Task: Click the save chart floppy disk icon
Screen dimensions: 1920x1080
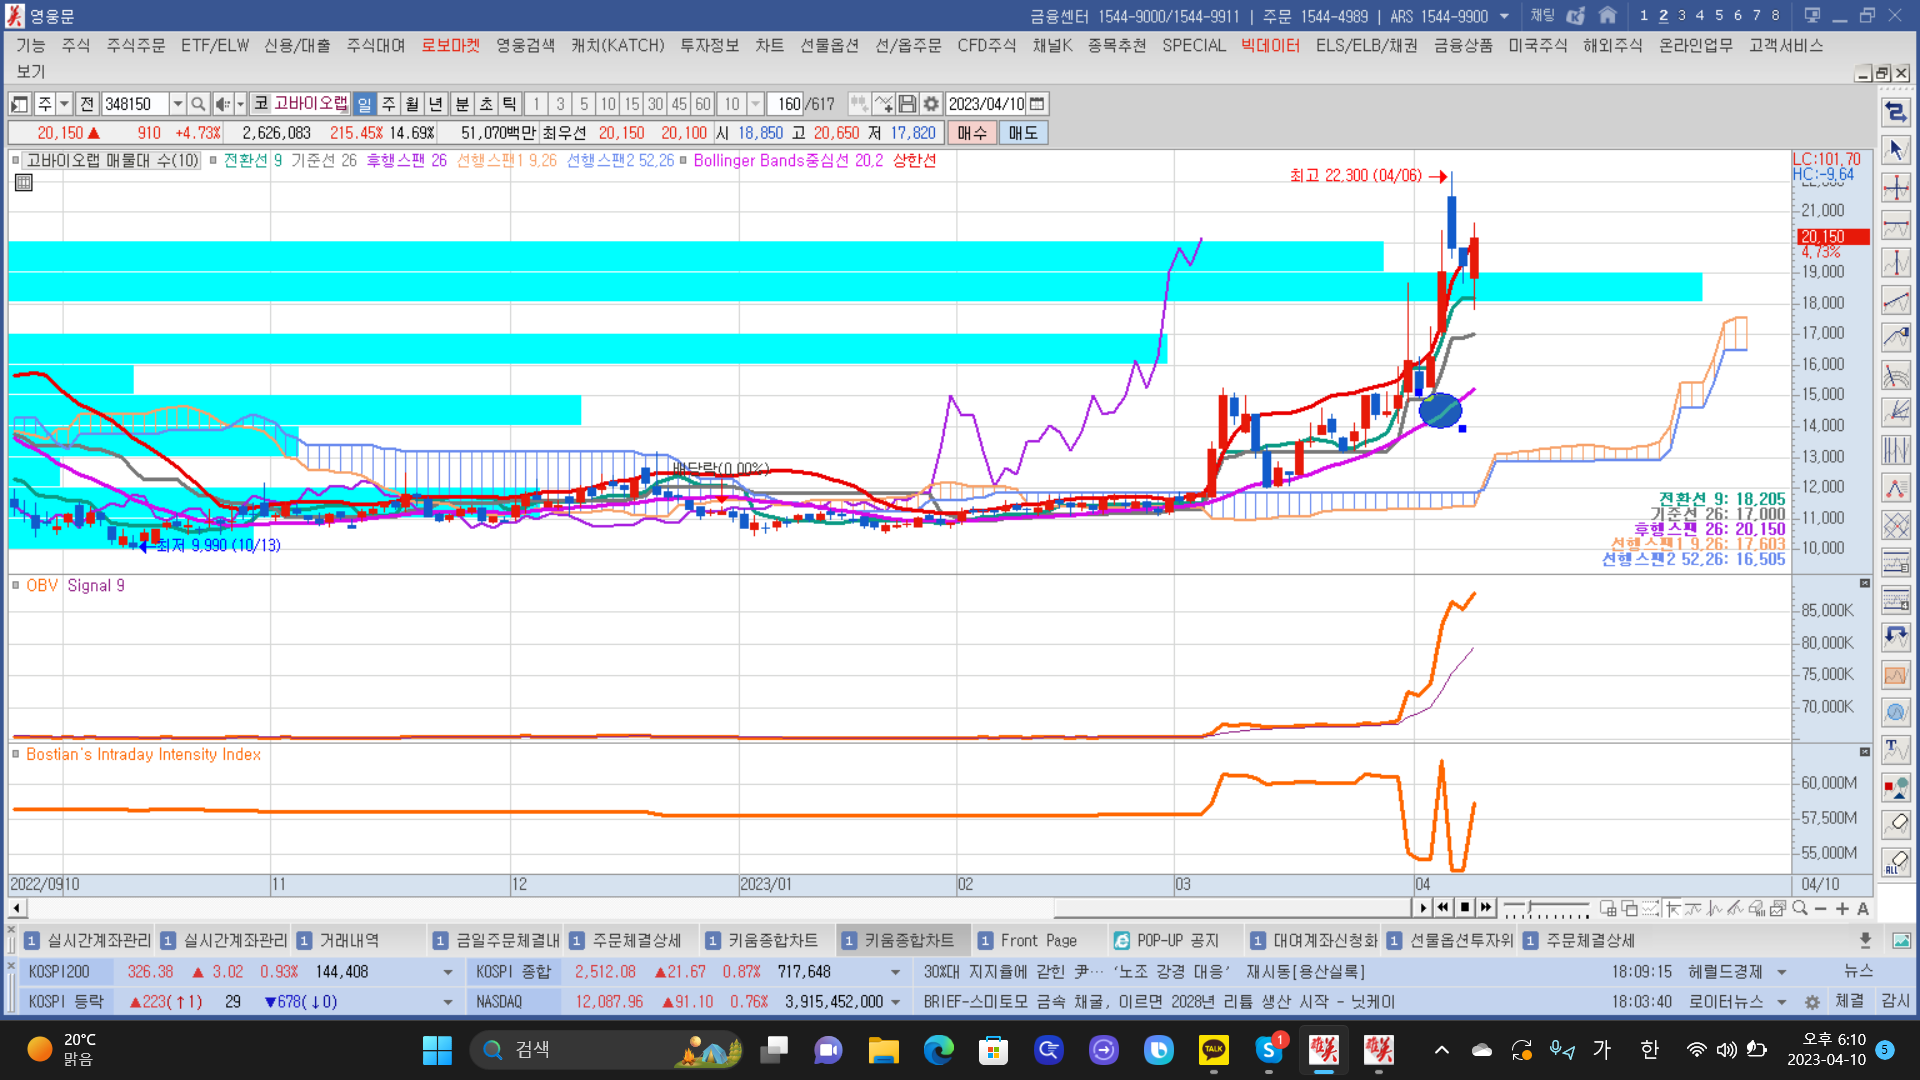Action: (x=907, y=104)
